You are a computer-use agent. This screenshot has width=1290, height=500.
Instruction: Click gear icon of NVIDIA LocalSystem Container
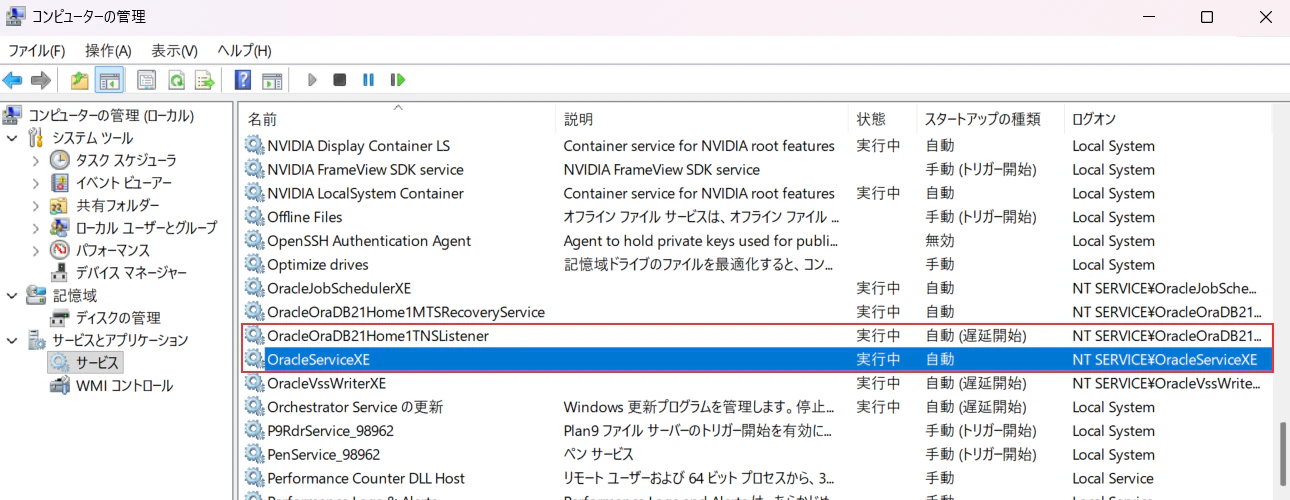pyautogui.click(x=255, y=193)
